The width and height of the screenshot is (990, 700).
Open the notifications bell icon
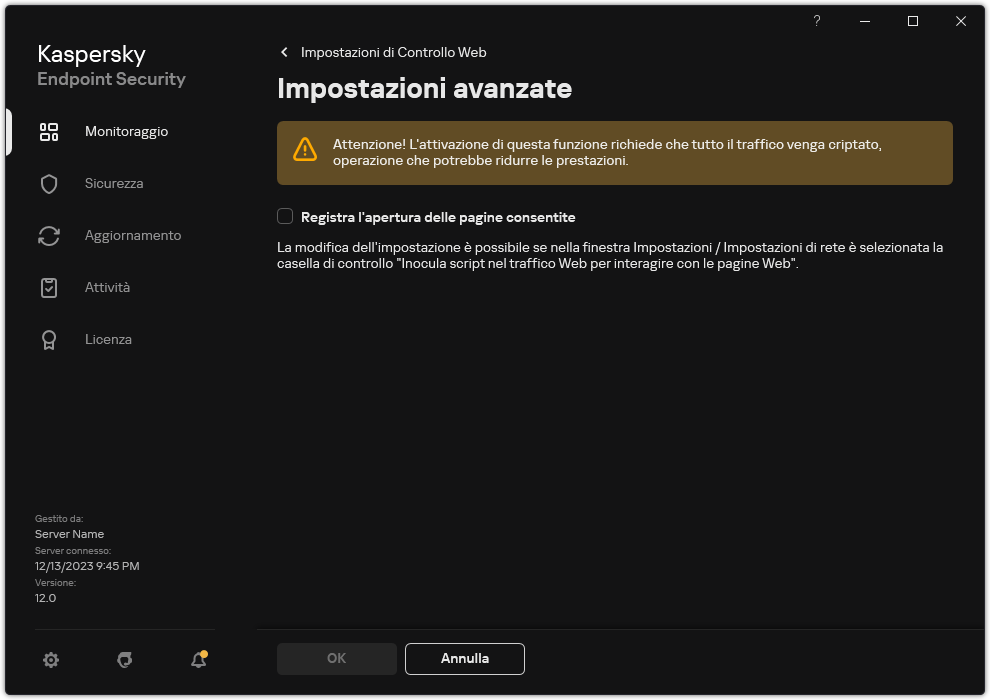(x=196, y=661)
